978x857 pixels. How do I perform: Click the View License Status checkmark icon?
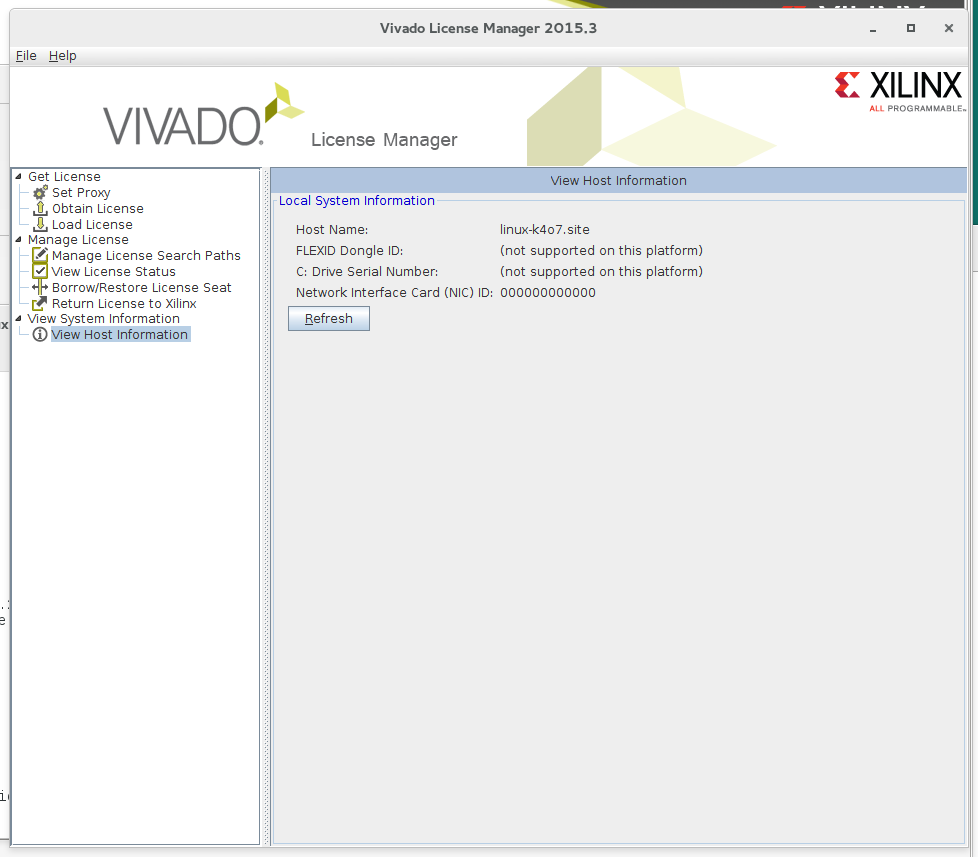[x=40, y=271]
